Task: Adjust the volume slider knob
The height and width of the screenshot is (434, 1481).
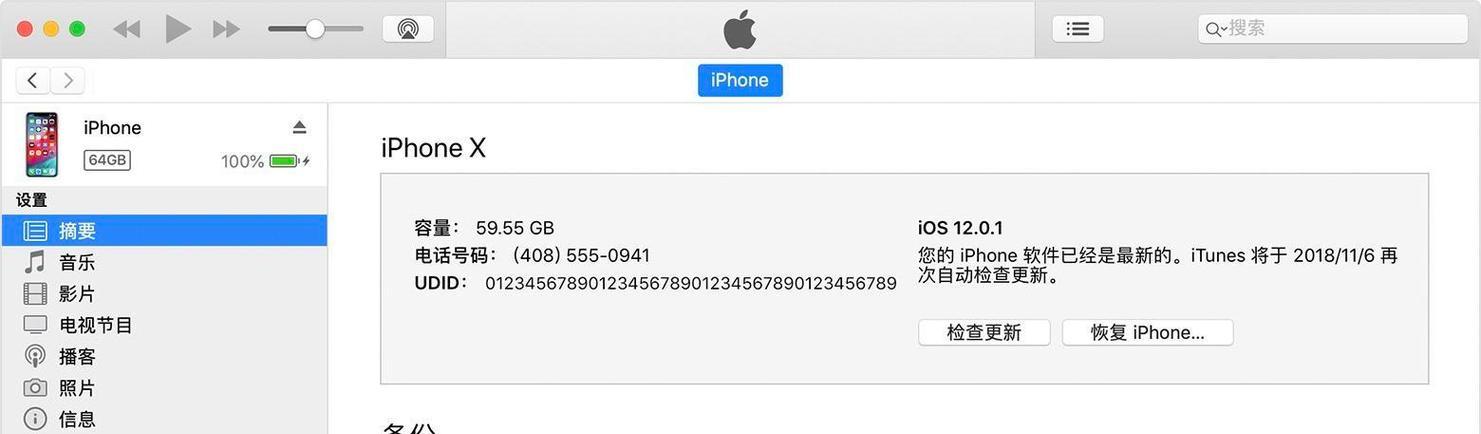Action: point(315,29)
